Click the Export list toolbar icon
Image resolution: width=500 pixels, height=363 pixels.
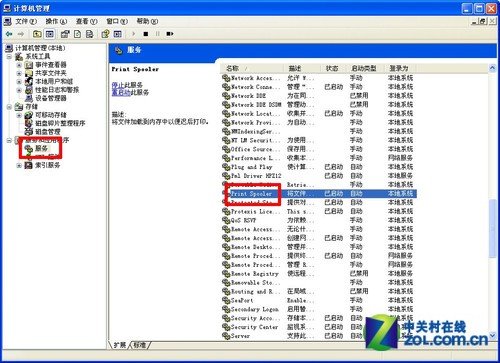point(89,34)
